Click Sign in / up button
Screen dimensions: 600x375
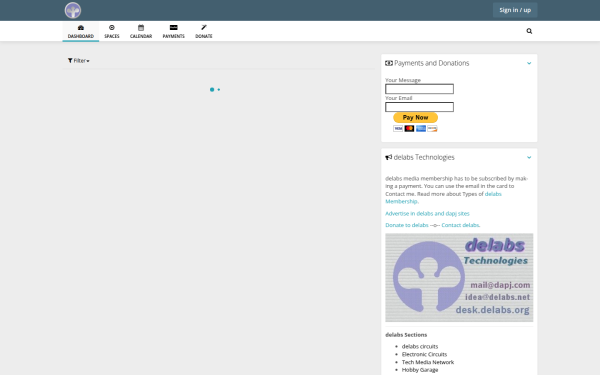click(515, 10)
